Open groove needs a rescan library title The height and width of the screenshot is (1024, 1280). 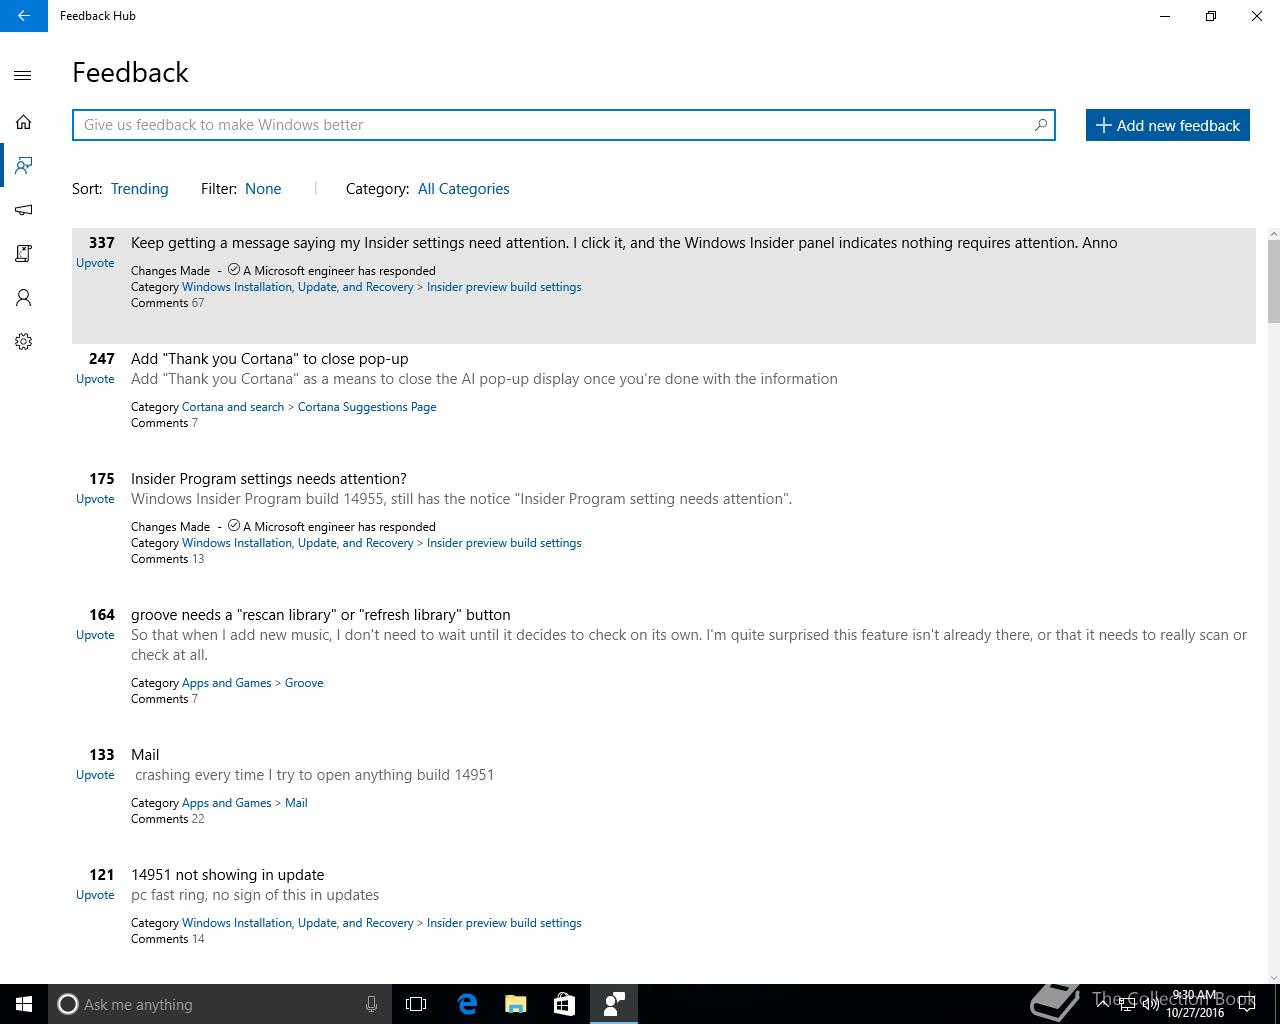click(x=321, y=615)
